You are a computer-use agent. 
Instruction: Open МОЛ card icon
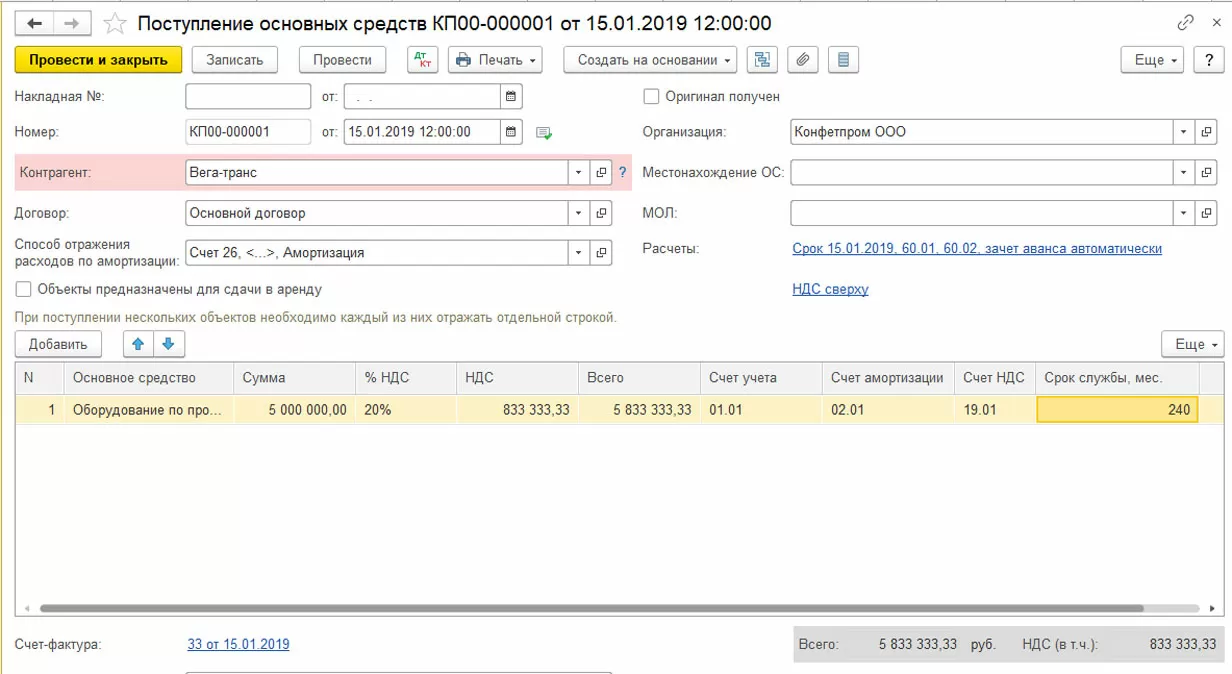tap(1206, 213)
